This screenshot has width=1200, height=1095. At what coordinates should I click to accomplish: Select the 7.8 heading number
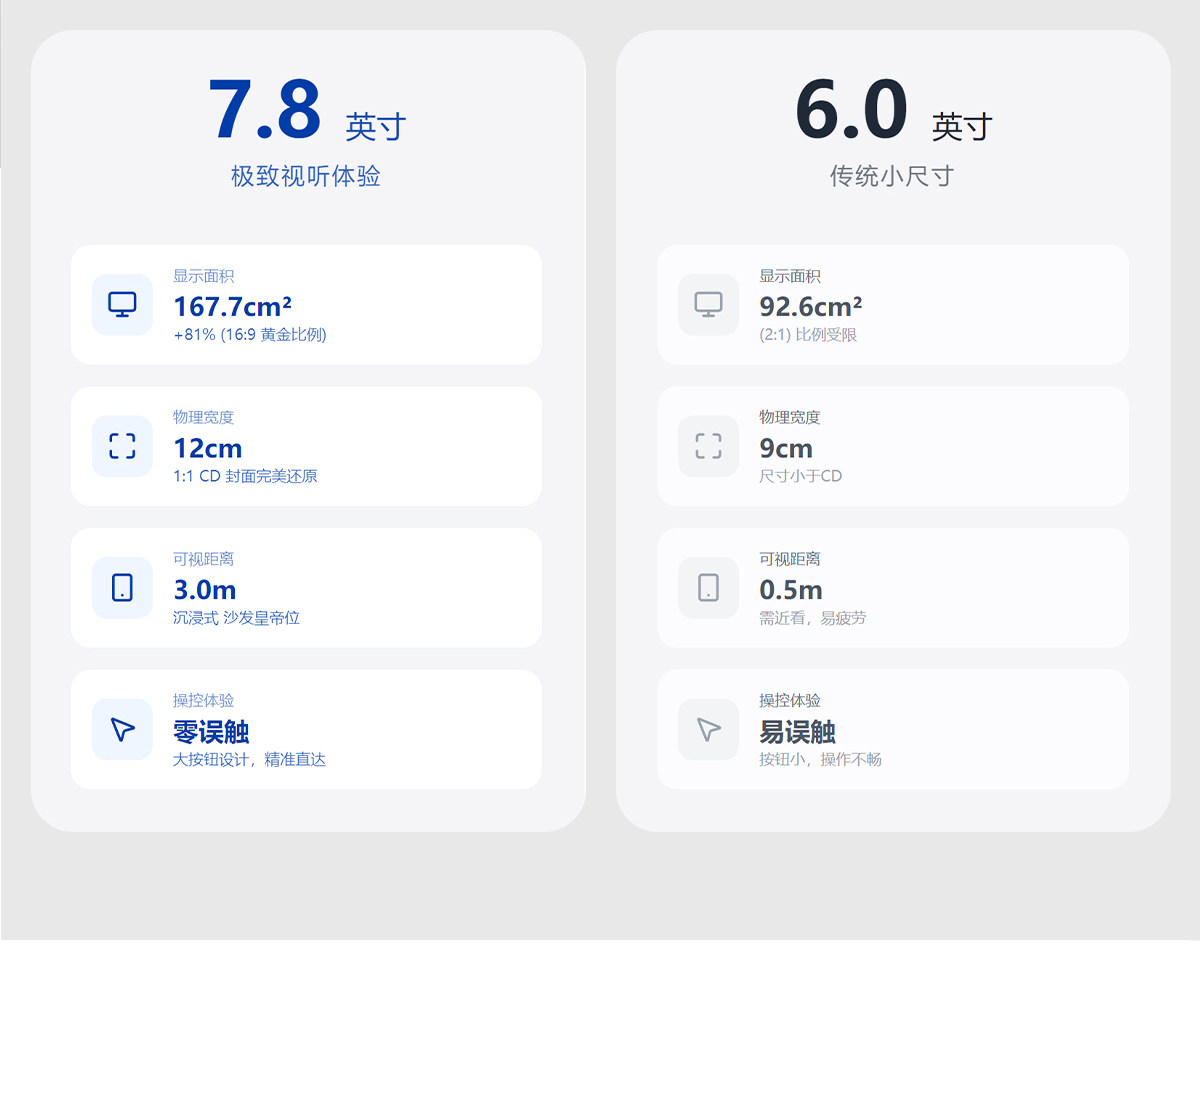click(265, 110)
